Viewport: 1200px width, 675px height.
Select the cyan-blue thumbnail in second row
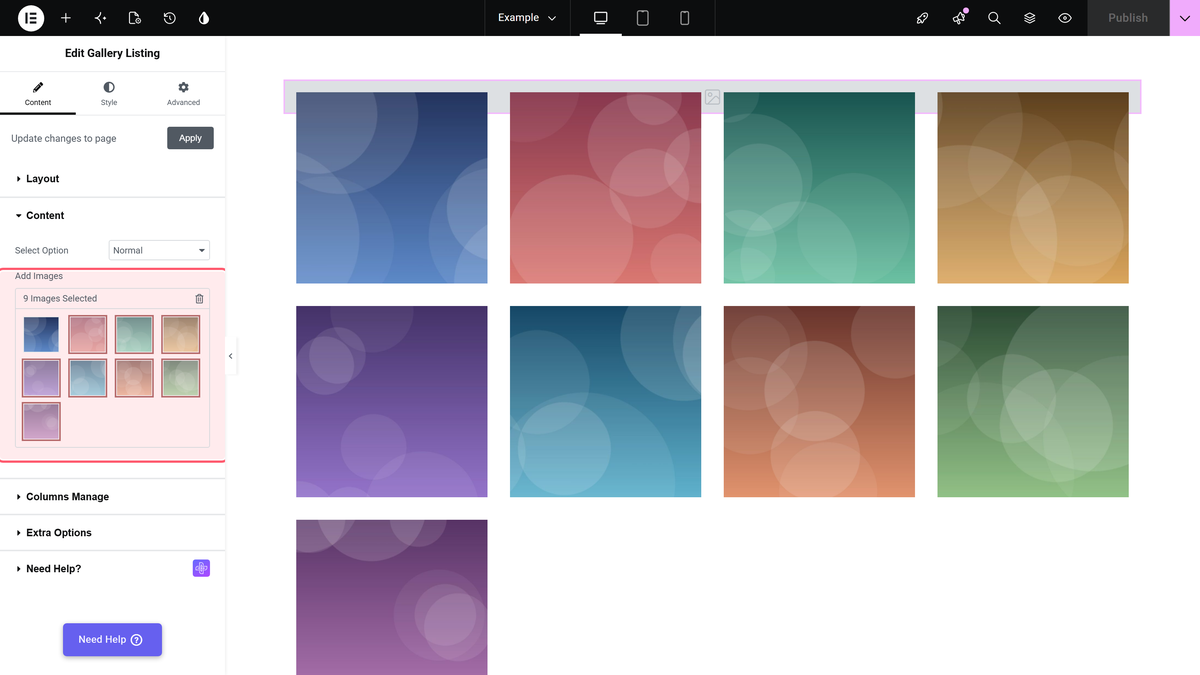click(x=88, y=378)
